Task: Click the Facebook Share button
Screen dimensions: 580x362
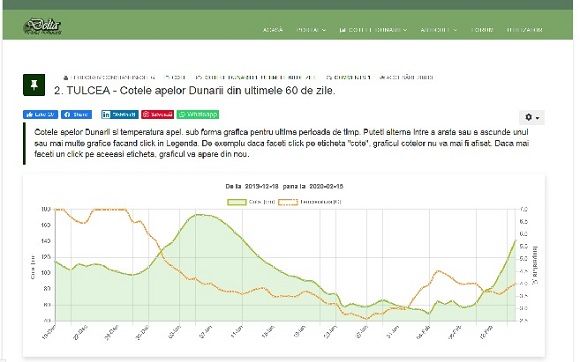Action: tap(77, 115)
